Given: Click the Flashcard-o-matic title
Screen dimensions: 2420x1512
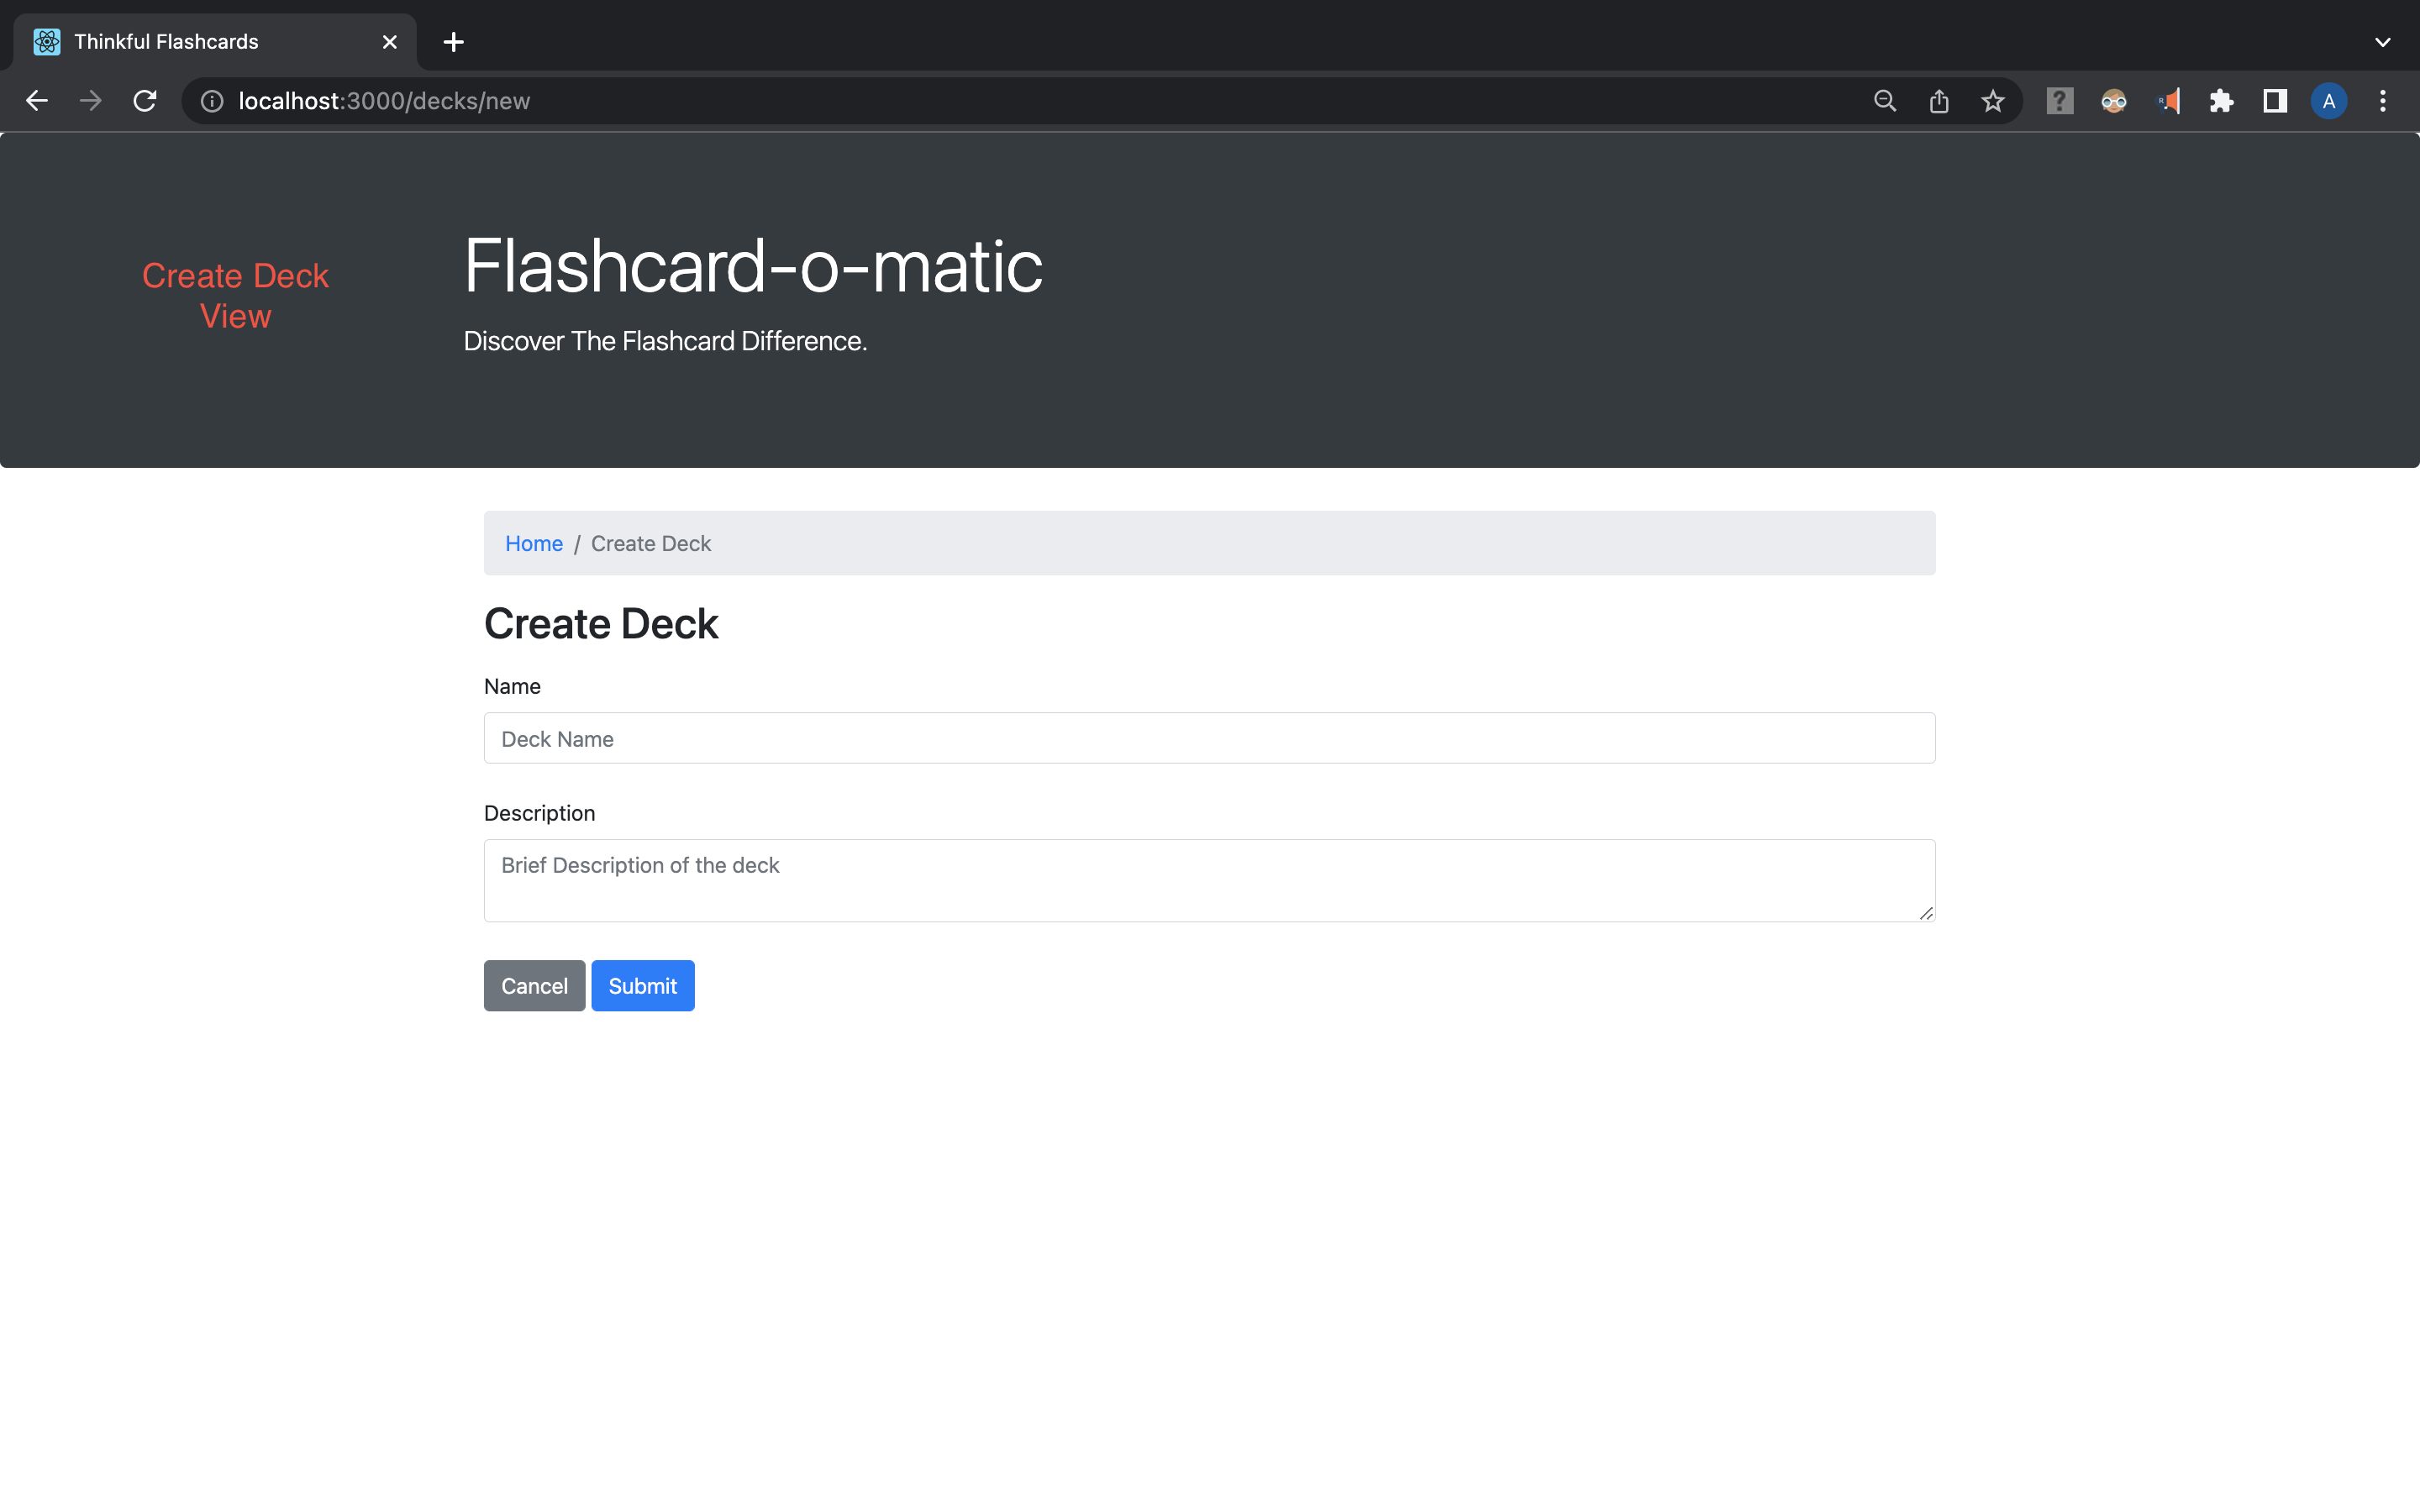Looking at the screenshot, I should [753, 266].
